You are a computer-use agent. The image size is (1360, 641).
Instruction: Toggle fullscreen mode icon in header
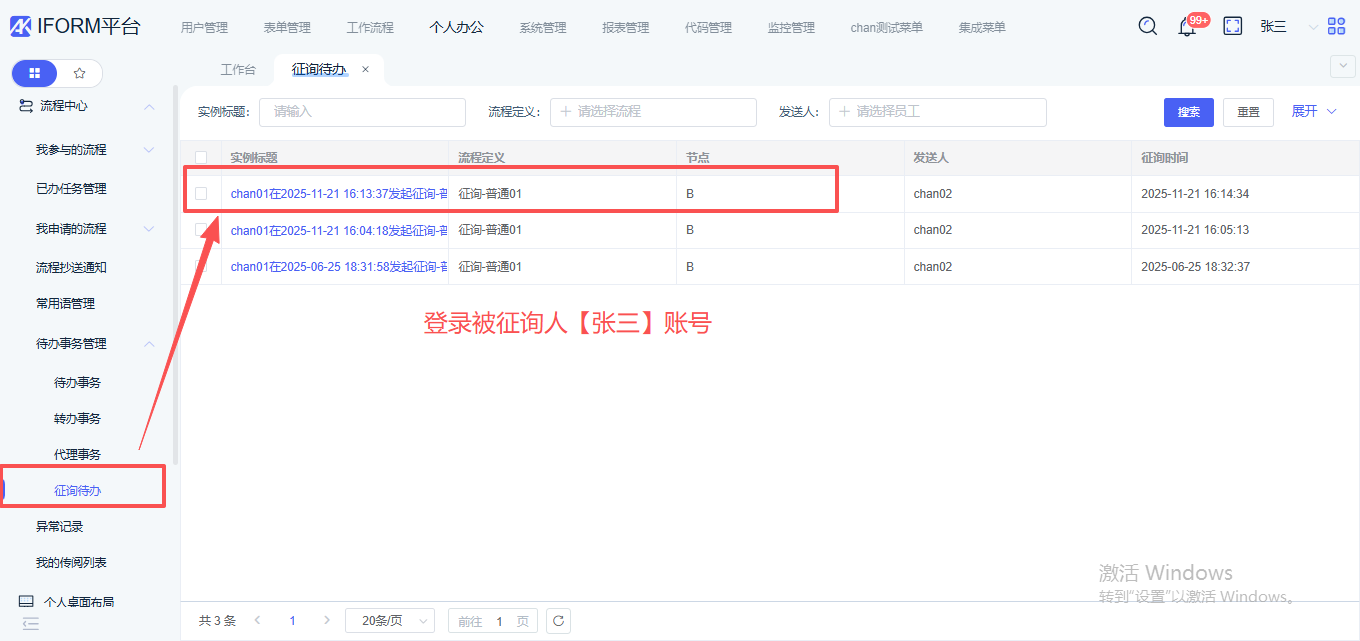coord(1233,26)
